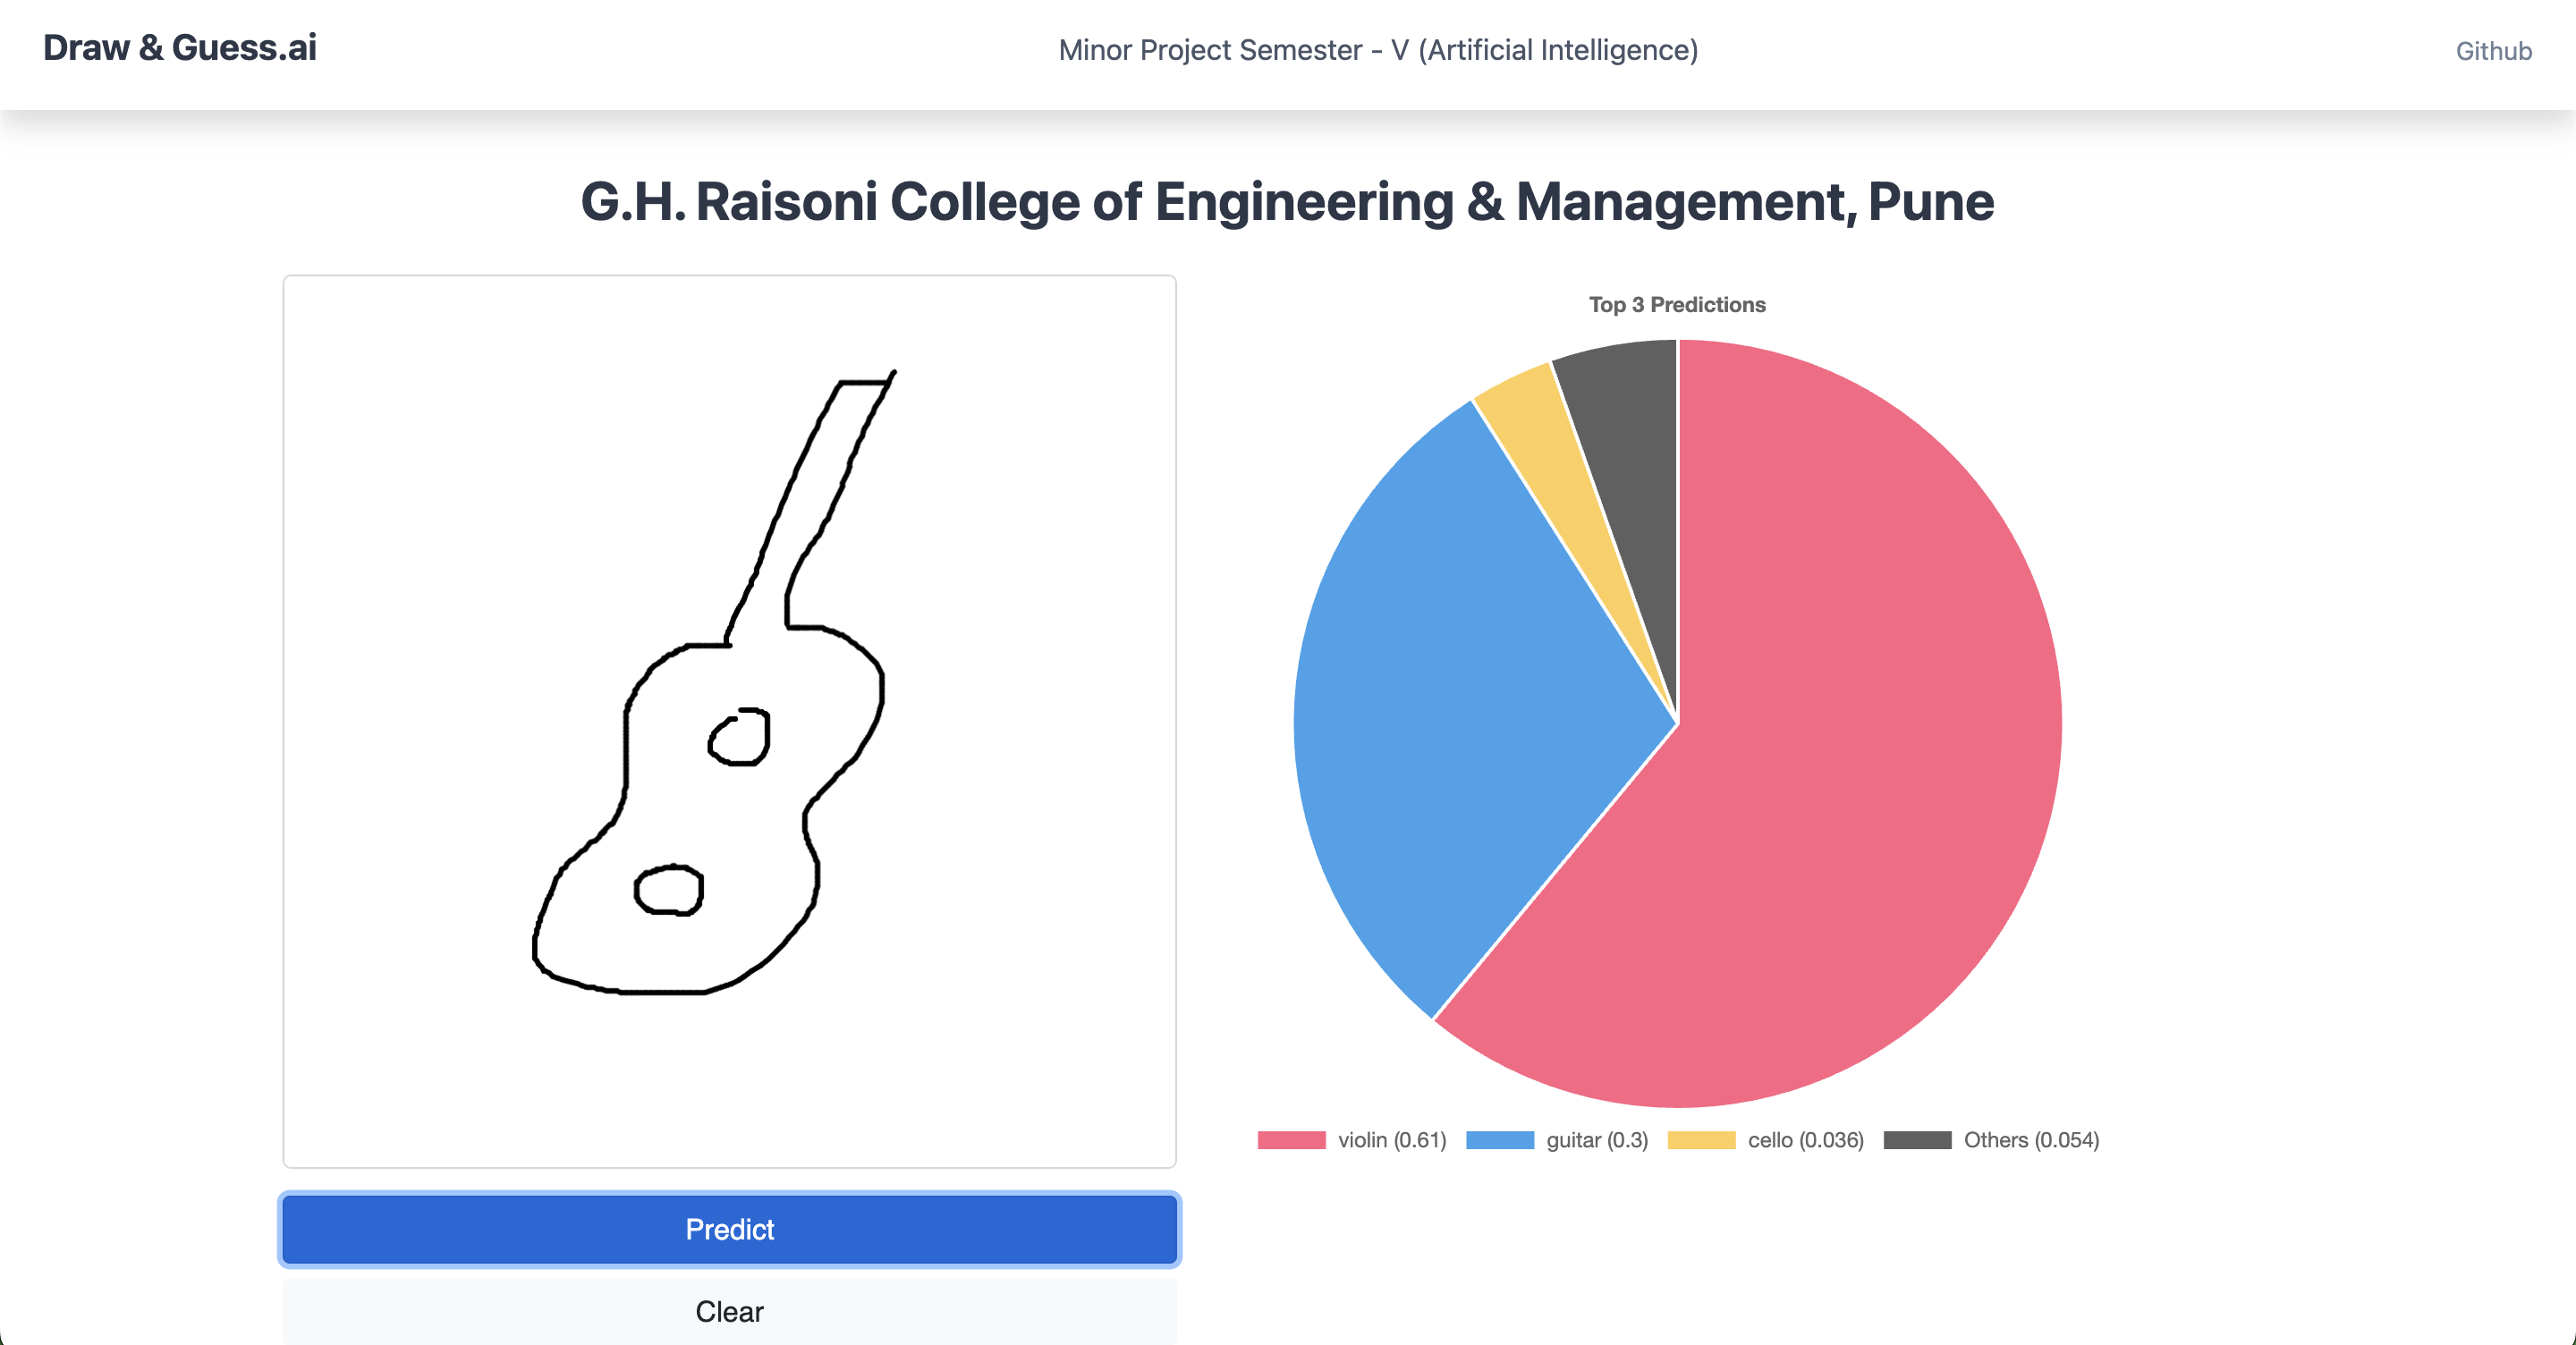Toggle the guitar legend blue swatch
The height and width of the screenshot is (1345, 2576).
pyautogui.click(x=1499, y=1140)
